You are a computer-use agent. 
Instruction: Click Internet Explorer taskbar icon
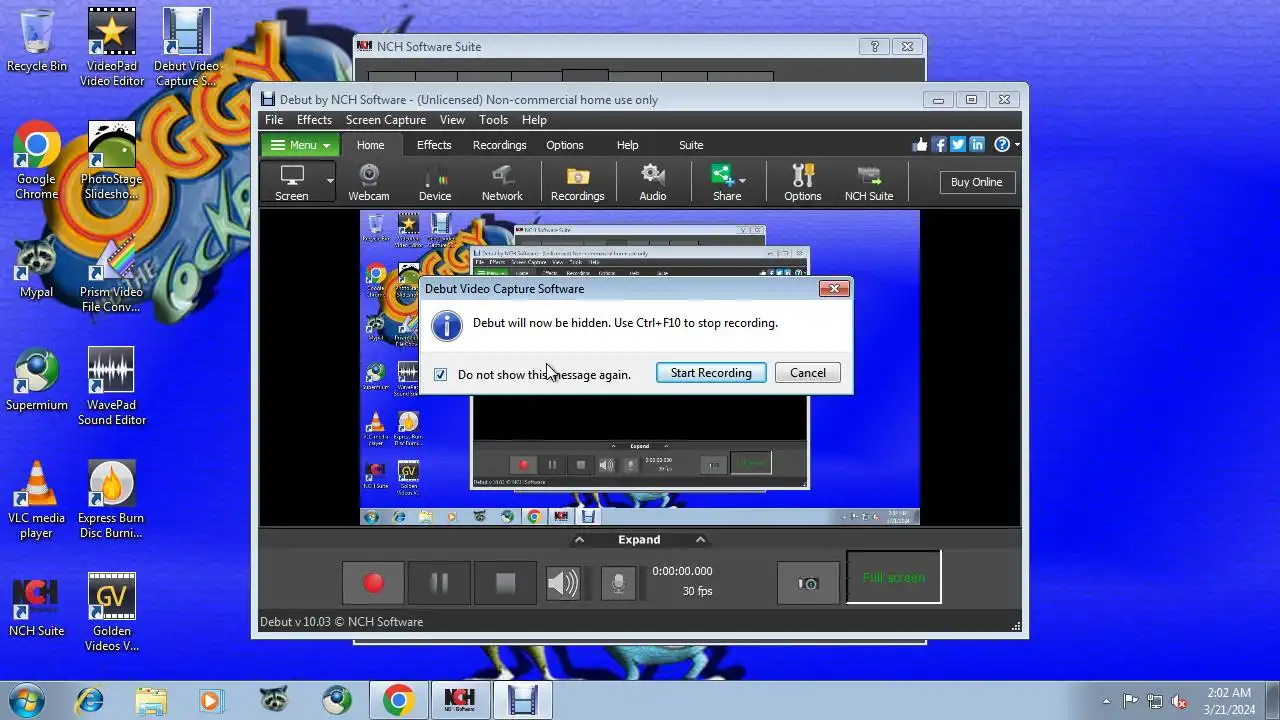(x=89, y=700)
